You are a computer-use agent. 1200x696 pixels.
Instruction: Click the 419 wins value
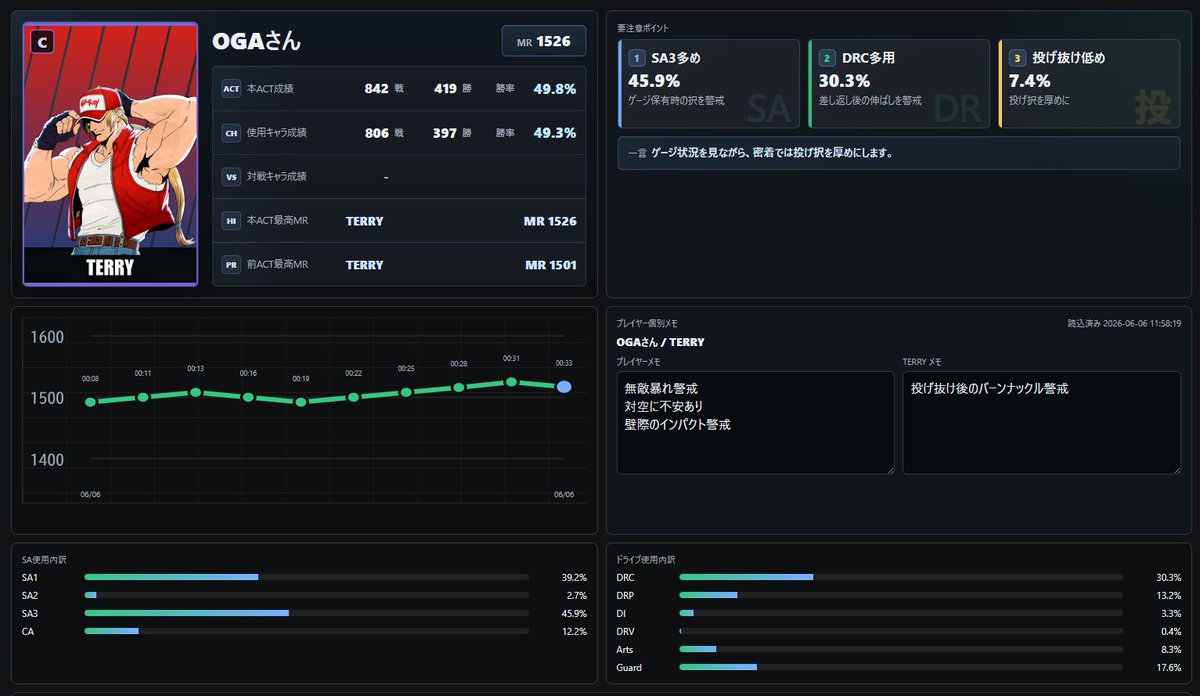(x=445, y=89)
